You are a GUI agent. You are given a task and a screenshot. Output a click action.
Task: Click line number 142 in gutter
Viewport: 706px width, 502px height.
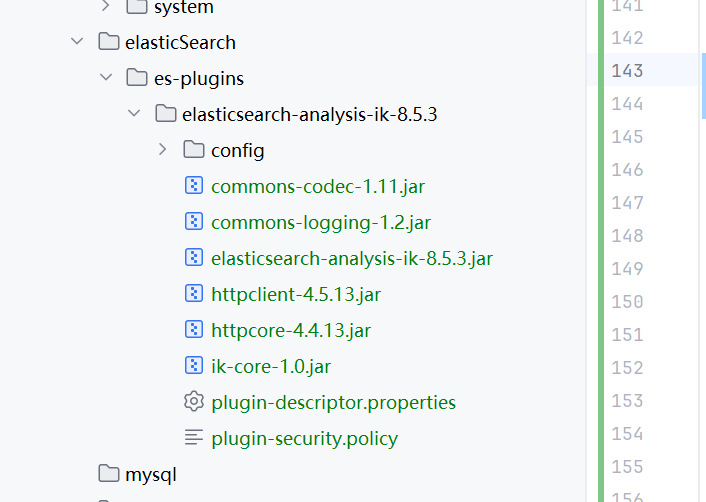pyautogui.click(x=627, y=38)
